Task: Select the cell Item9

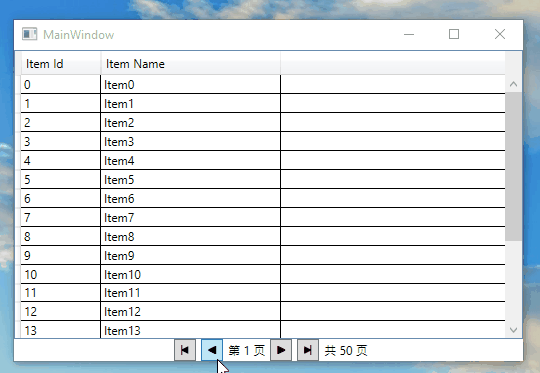Action: [191, 255]
